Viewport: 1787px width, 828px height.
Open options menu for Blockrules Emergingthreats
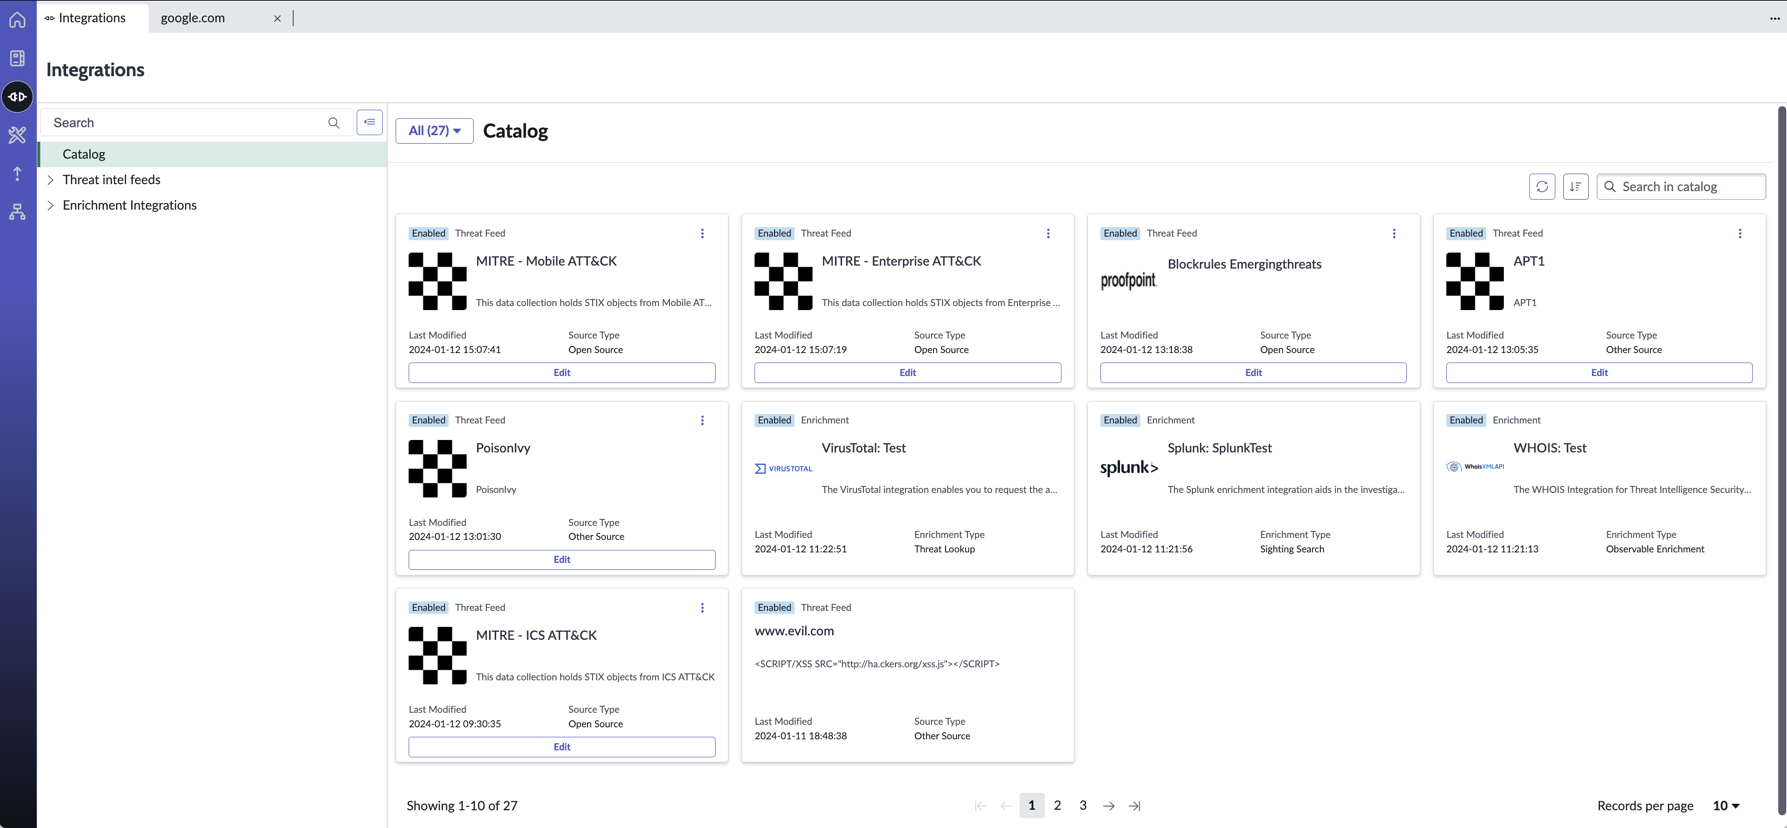(1394, 234)
